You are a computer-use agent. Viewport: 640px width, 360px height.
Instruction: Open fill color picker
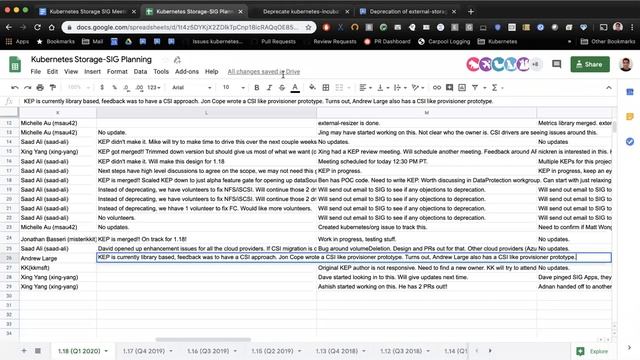click(x=312, y=87)
